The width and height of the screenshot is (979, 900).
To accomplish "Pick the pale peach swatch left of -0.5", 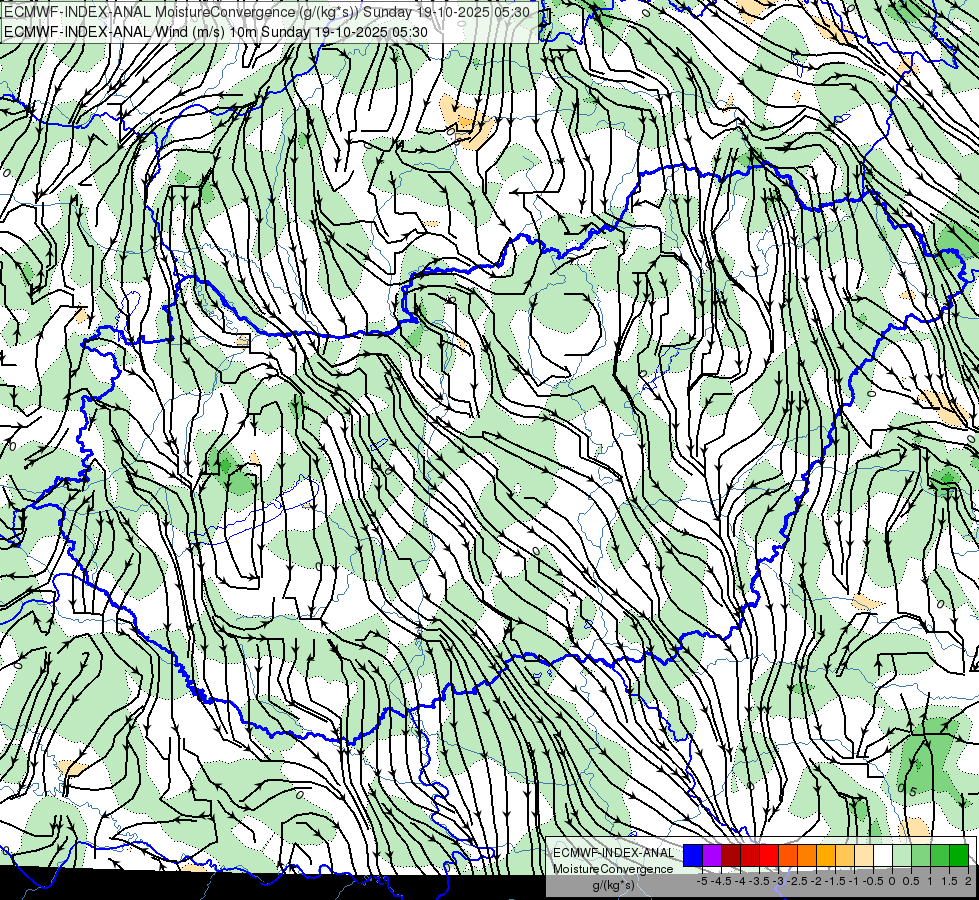I will coord(864,855).
